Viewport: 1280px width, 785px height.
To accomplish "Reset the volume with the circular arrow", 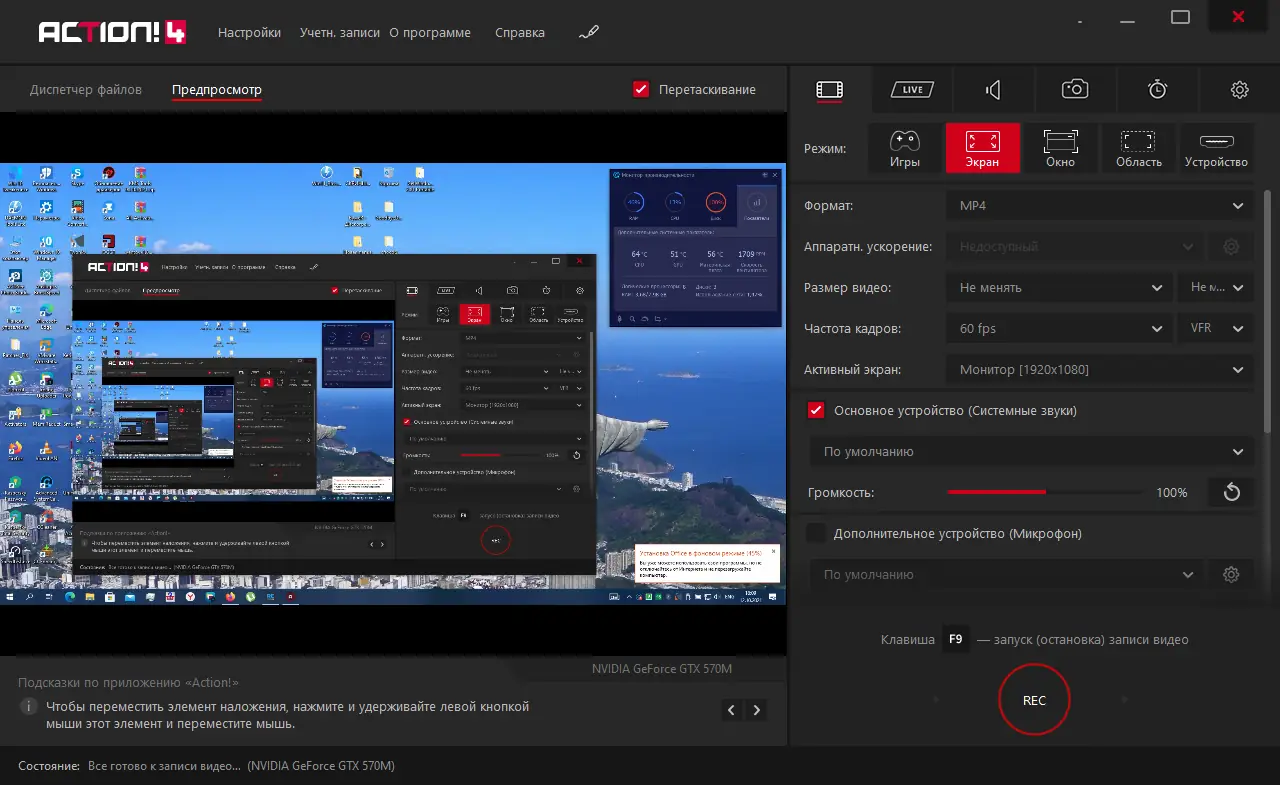I will (1231, 492).
